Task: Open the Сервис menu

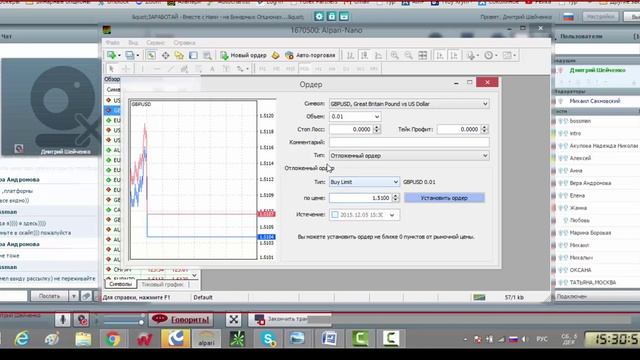Action: click(156, 42)
